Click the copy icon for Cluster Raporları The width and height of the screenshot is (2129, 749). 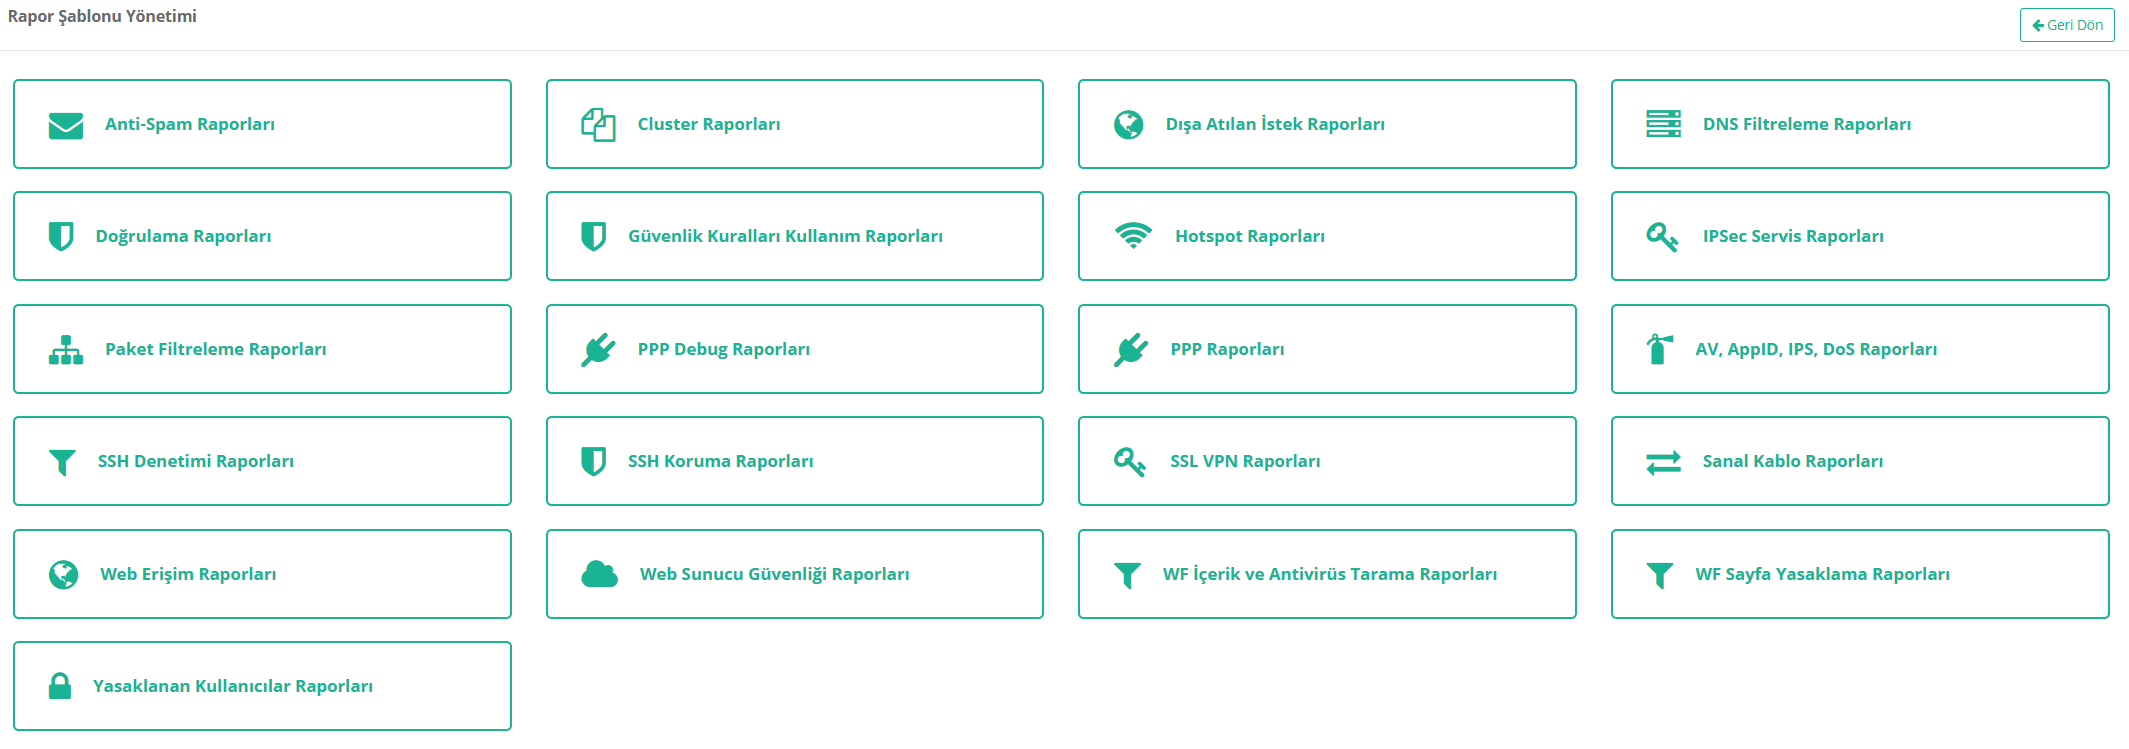[x=598, y=125]
